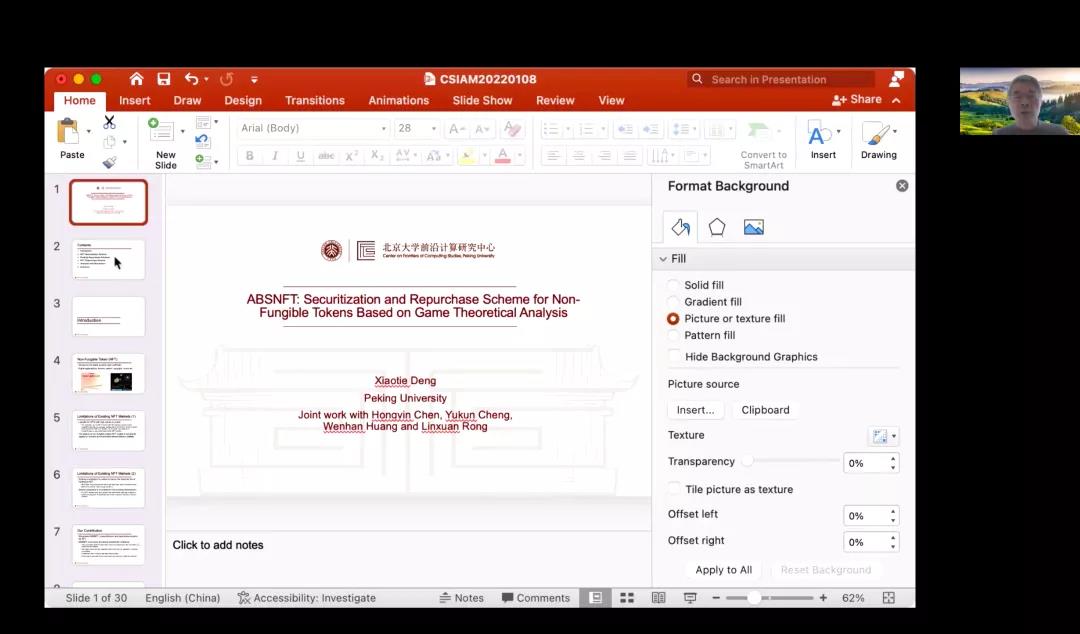
Task: Select slide 4 thumbnail
Action: pos(109,374)
